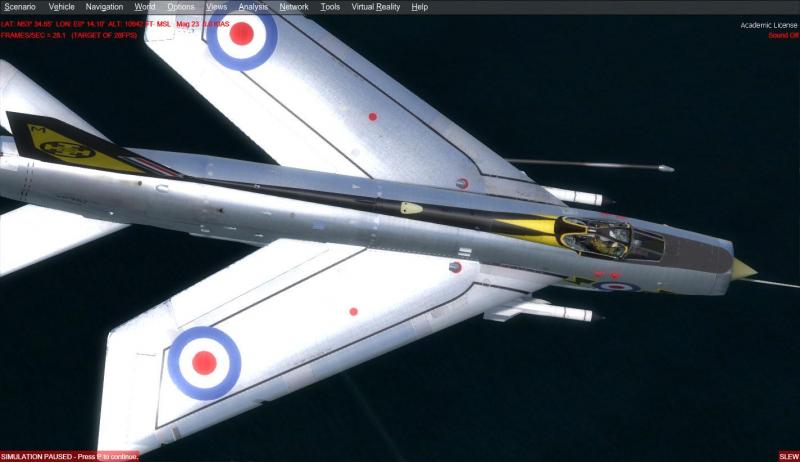Click the 'Academic License' text
The image size is (800, 462).
coord(768,25)
